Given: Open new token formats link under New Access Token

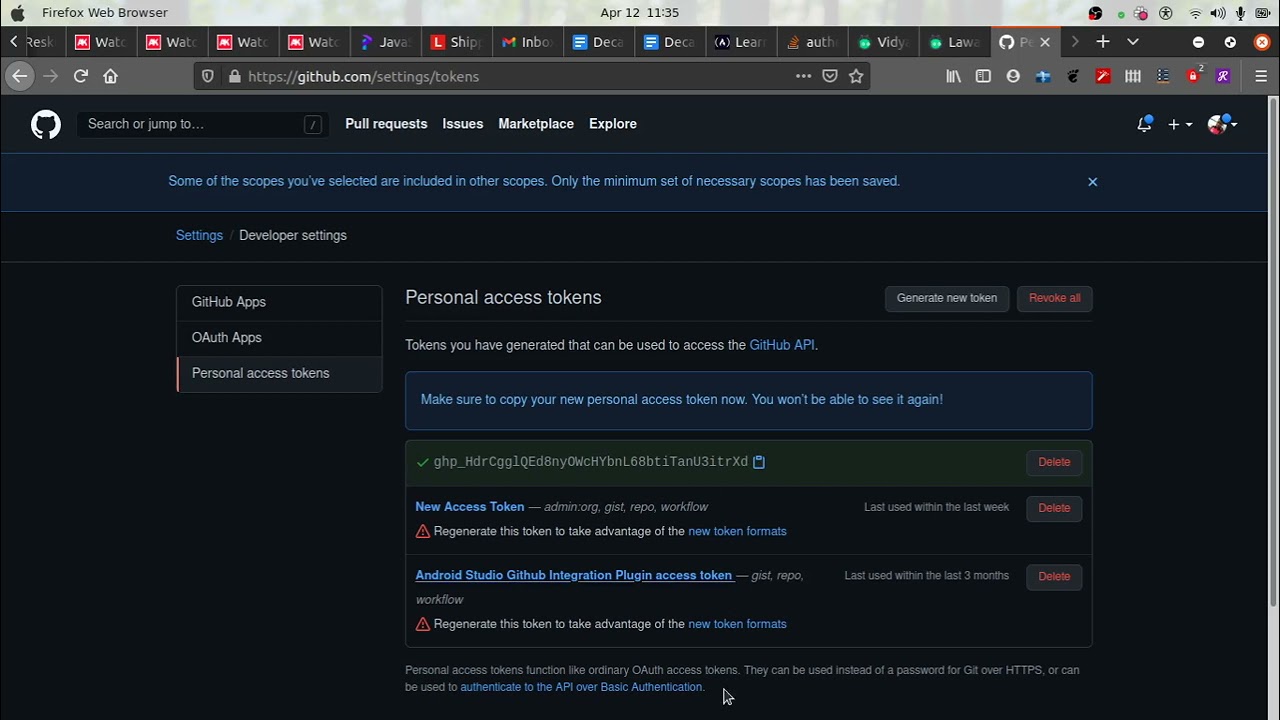Looking at the screenshot, I should click(x=737, y=531).
